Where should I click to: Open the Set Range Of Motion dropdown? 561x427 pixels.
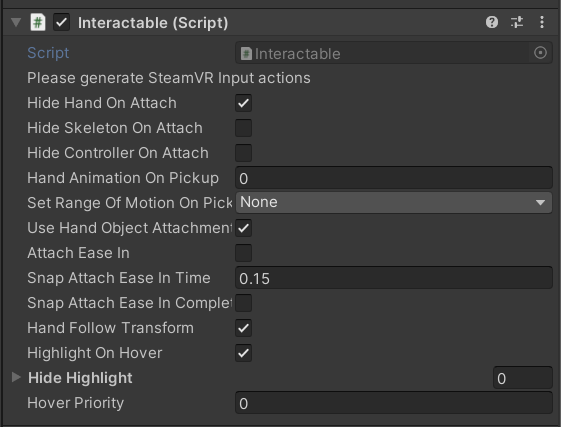click(394, 203)
